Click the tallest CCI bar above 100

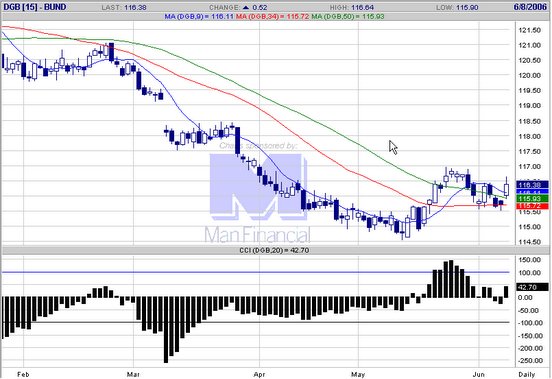click(451, 279)
